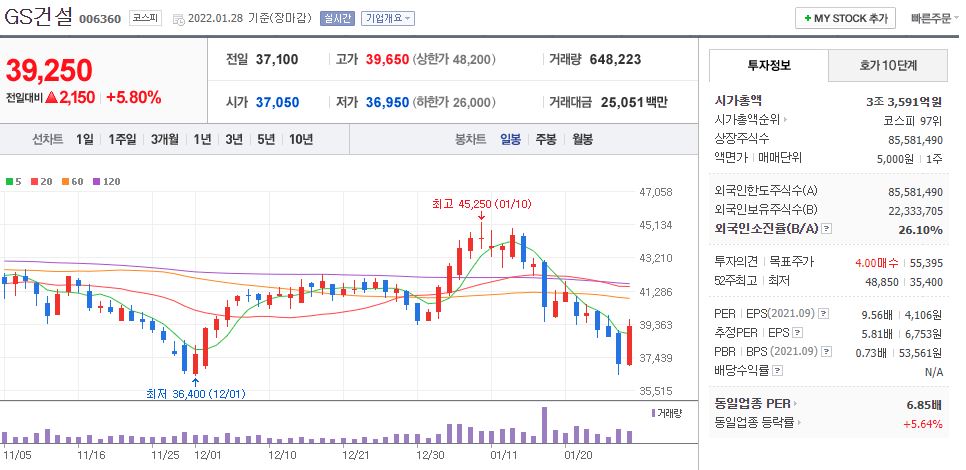Click the purple 거래량 volume legend
The height and width of the screenshot is (470, 966).
click(667, 413)
